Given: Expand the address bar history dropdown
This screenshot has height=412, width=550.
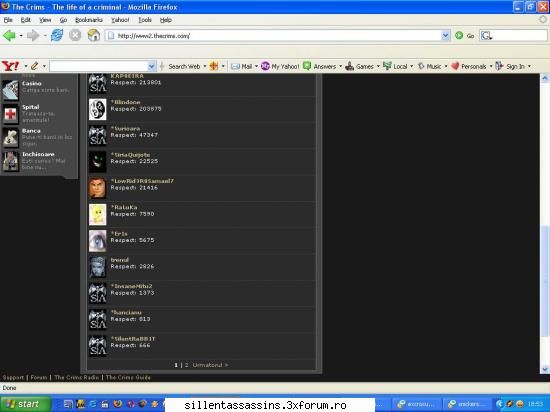Looking at the screenshot, I should tap(445, 35).
